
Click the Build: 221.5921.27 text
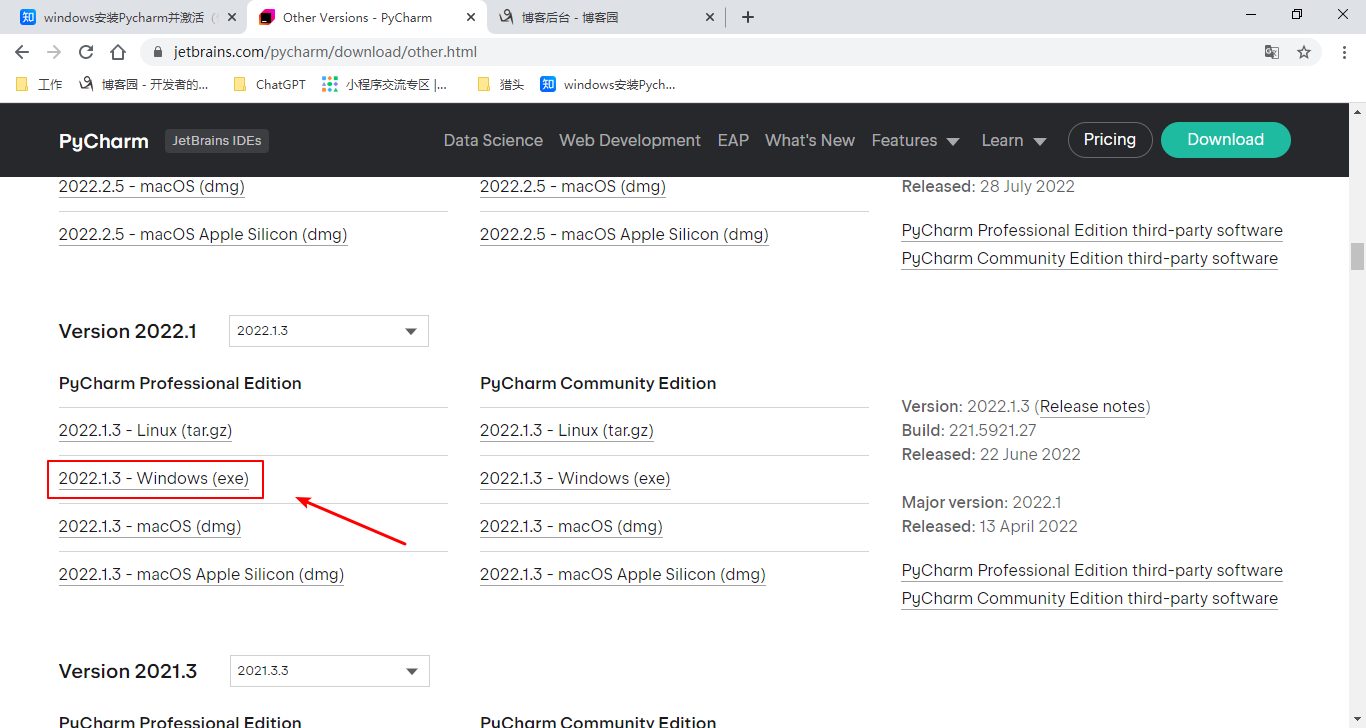point(969,430)
